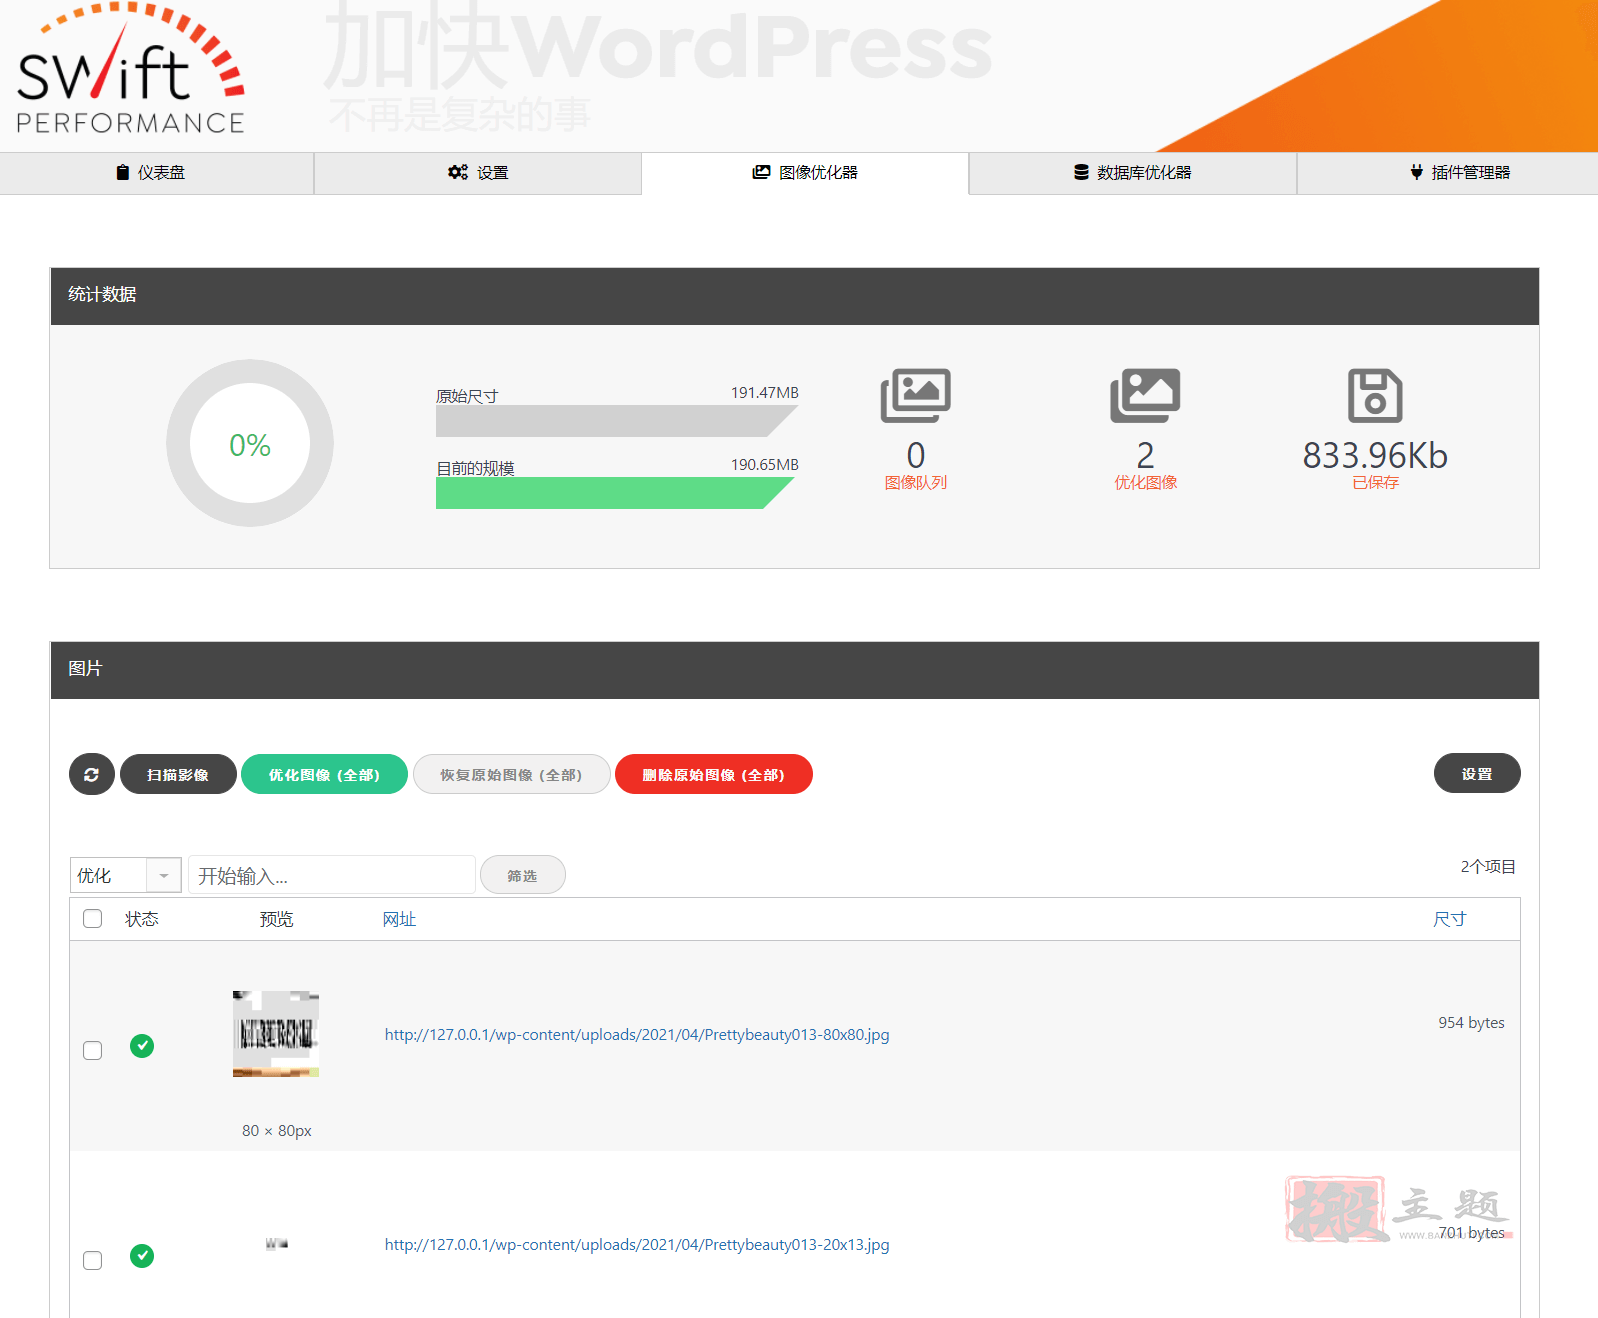
Task: Click the 预览 column header
Action: click(277, 919)
